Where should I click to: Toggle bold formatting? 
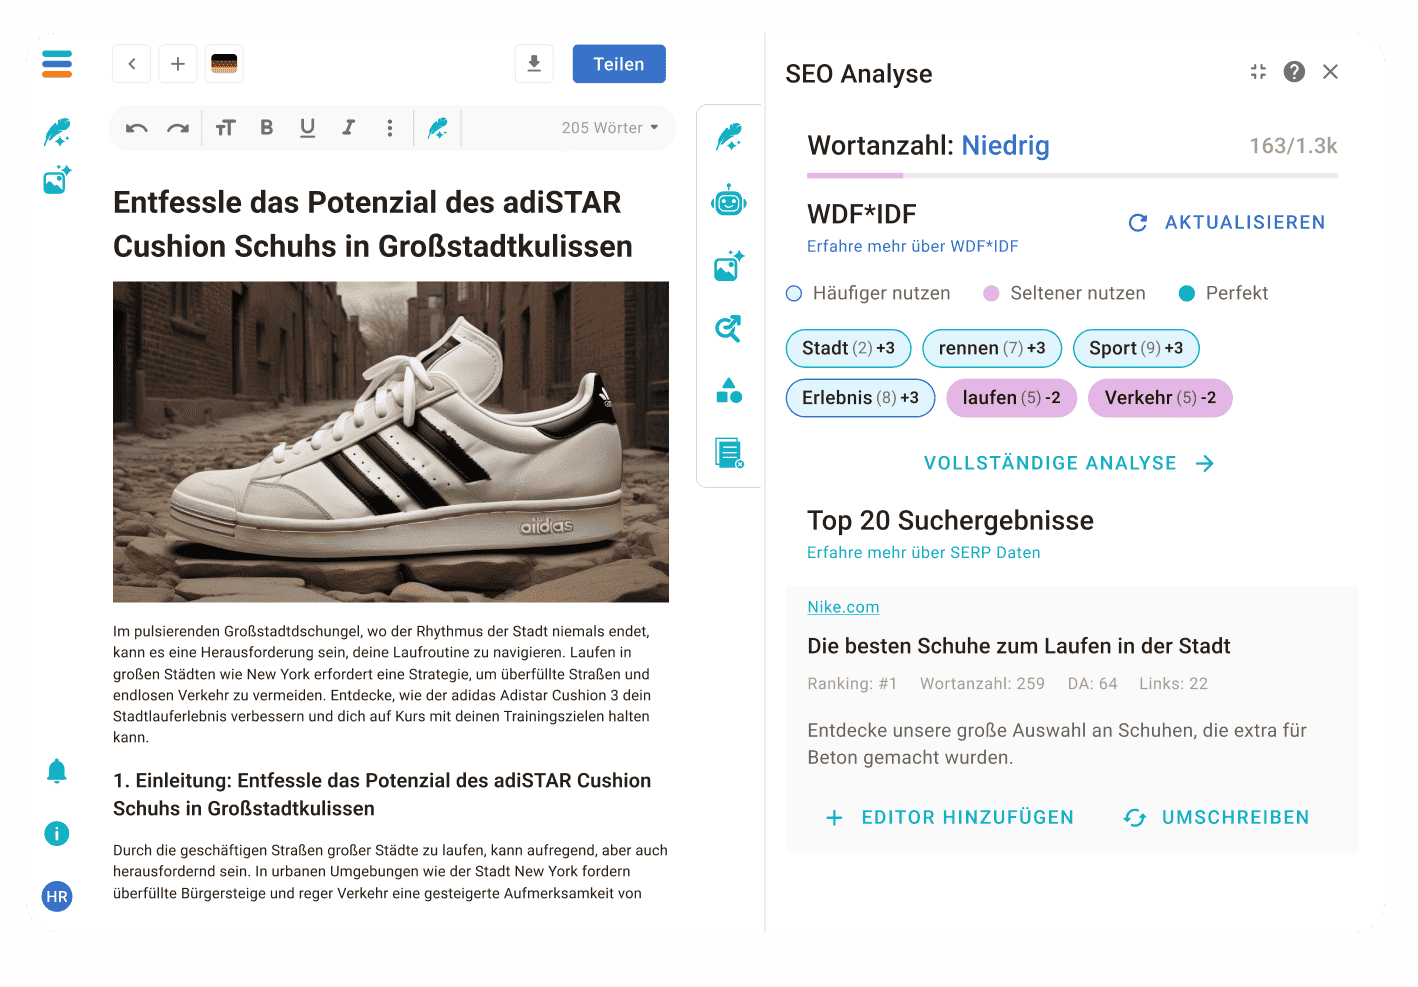point(267,128)
